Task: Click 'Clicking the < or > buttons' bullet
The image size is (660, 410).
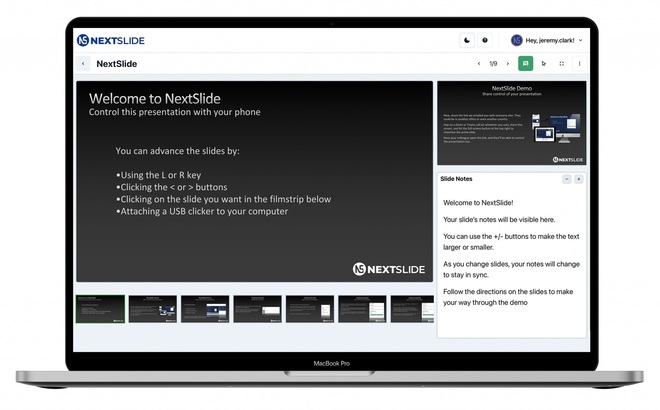Action: 172,187
